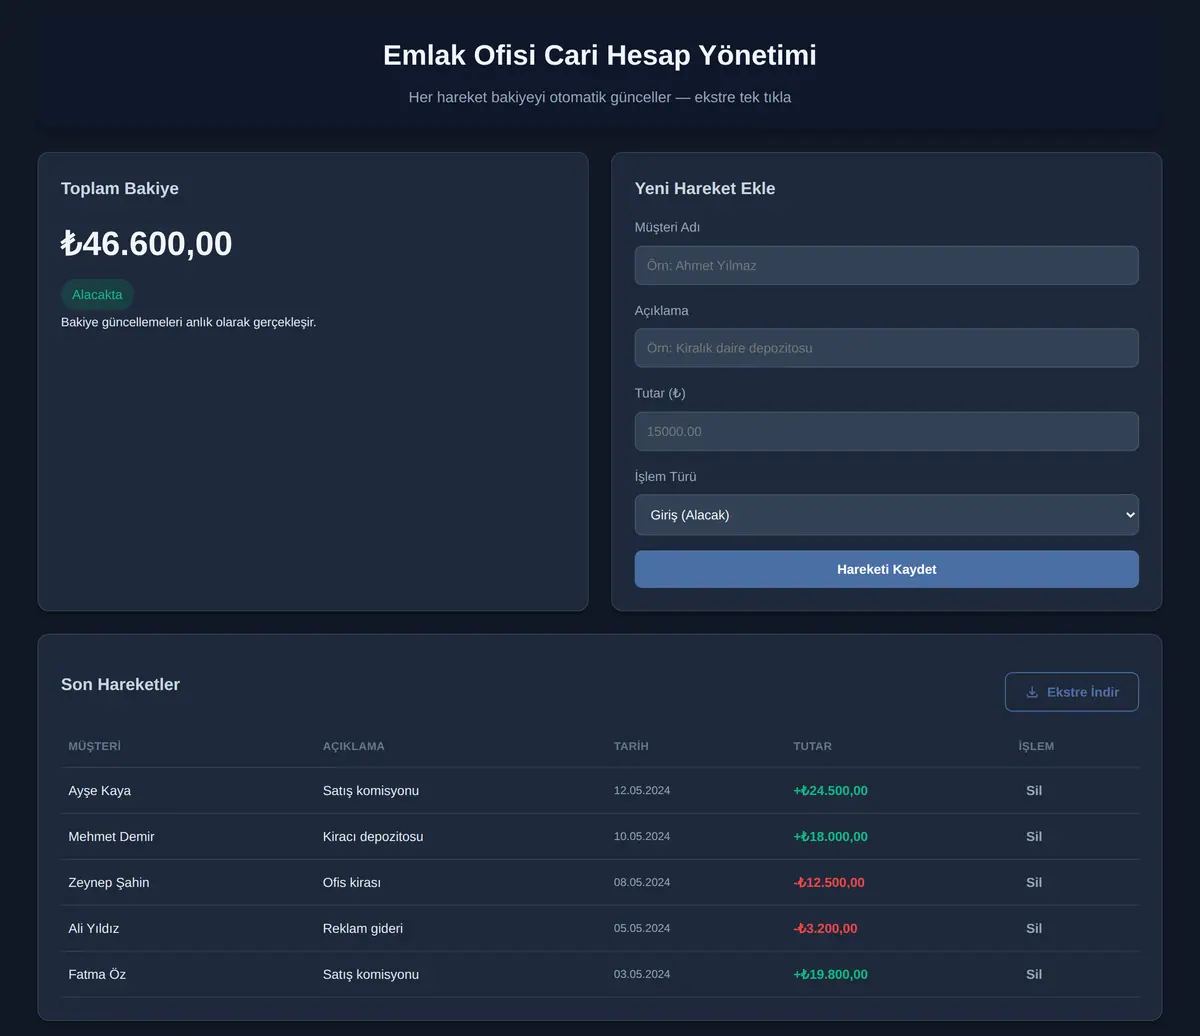Click the Tarih column header
1200x1036 pixels.
point(631,746)
